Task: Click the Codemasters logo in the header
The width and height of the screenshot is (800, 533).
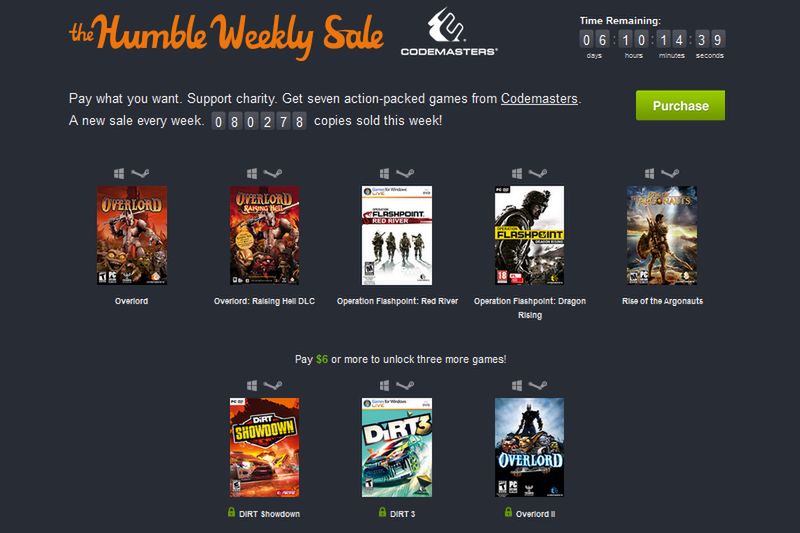Action: tap(449, 32)
